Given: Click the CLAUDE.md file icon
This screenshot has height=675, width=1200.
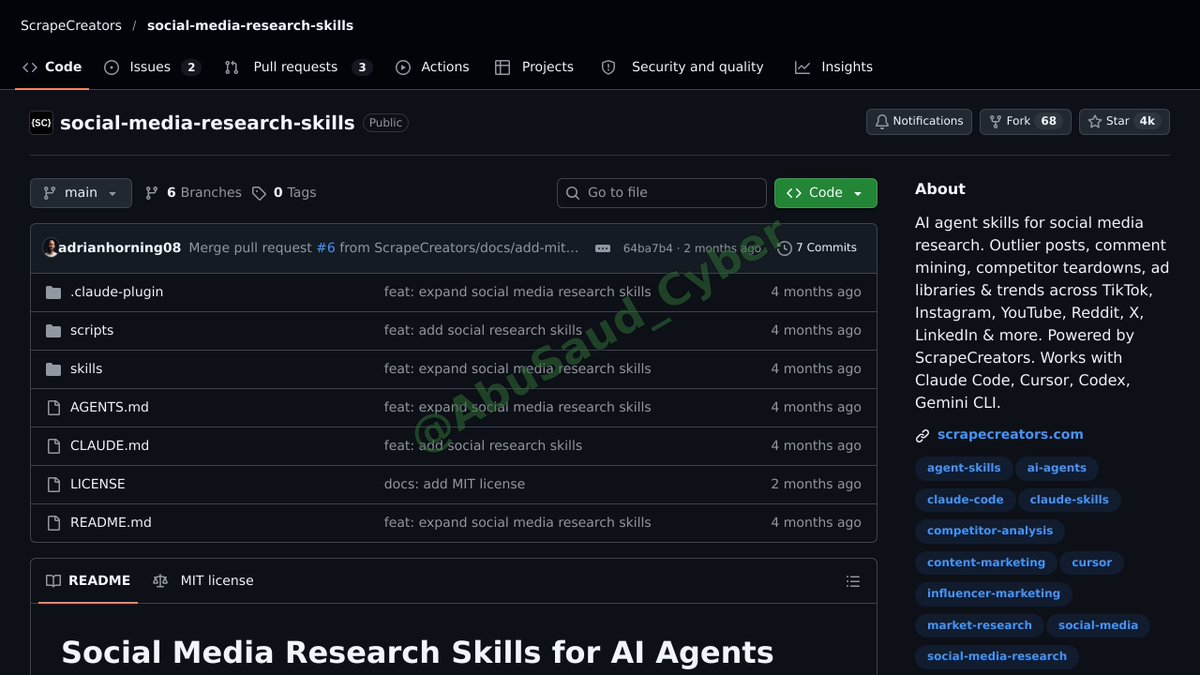Looking at the screenshot, I should pos(54,446).
